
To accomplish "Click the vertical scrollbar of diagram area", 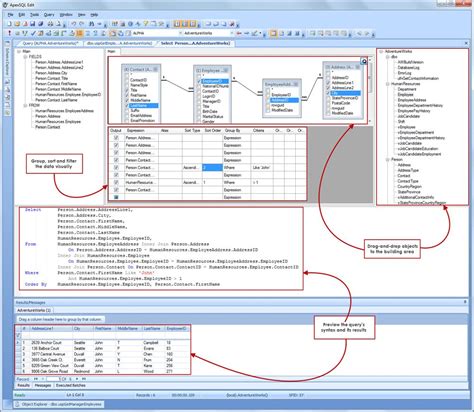I will [x=370, y=90].
